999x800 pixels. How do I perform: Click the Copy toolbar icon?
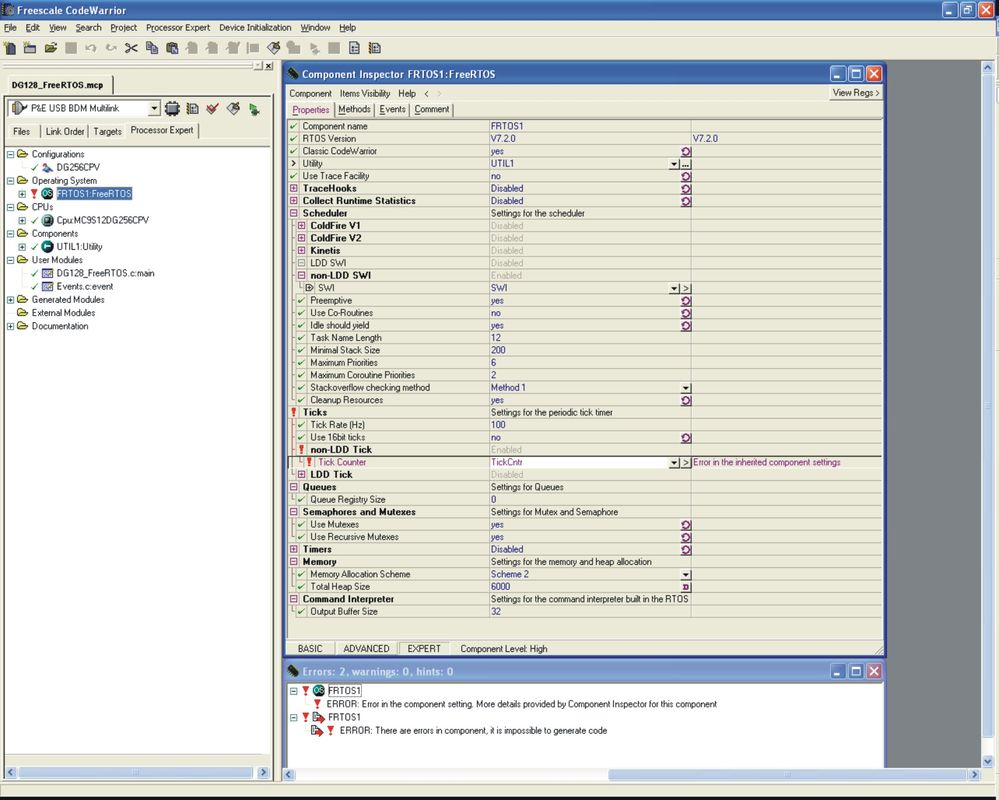click(152, 48)
